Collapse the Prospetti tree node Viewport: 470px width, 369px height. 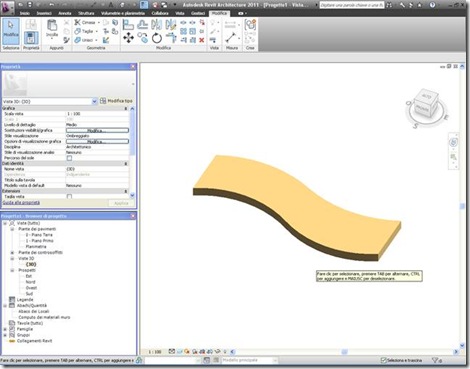click(x=12, y=270)
